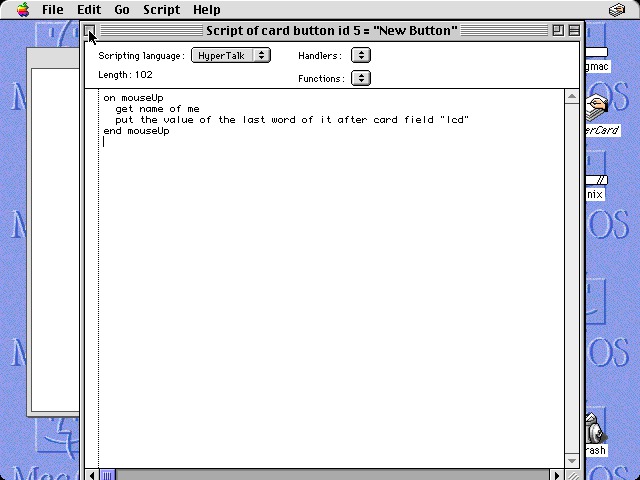Click the script window zoom box
The width and height of the screenshot is (640, 480).
(x=558, y=30)
